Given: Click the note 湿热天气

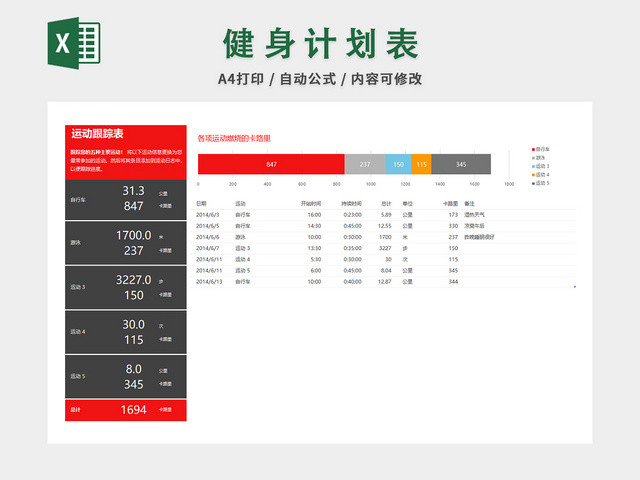Looking at the screenshot, I should tap(474, 215).
